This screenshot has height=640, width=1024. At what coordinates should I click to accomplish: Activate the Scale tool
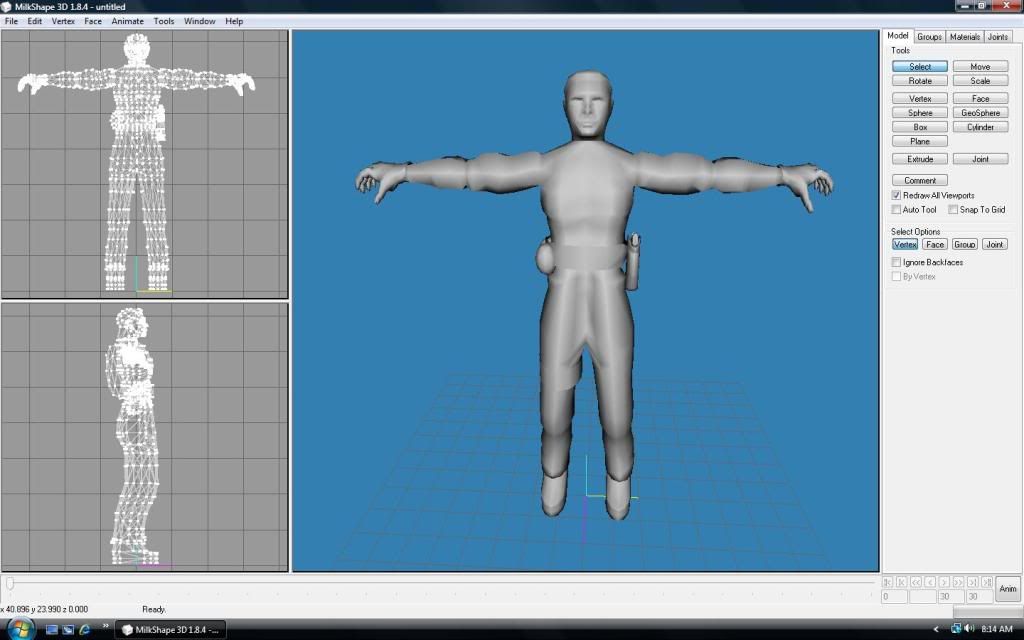(x=980, y=81)
